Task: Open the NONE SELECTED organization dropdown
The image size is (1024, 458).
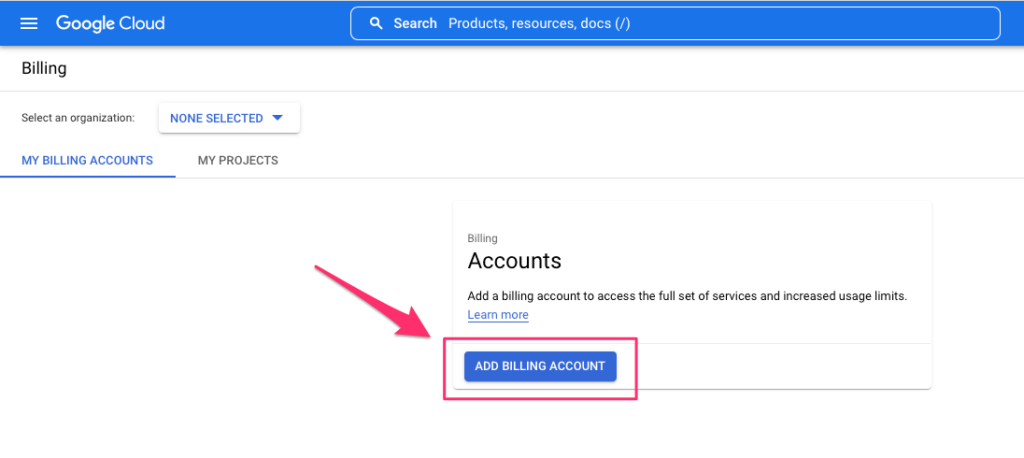Action: (x=229, y=118)
